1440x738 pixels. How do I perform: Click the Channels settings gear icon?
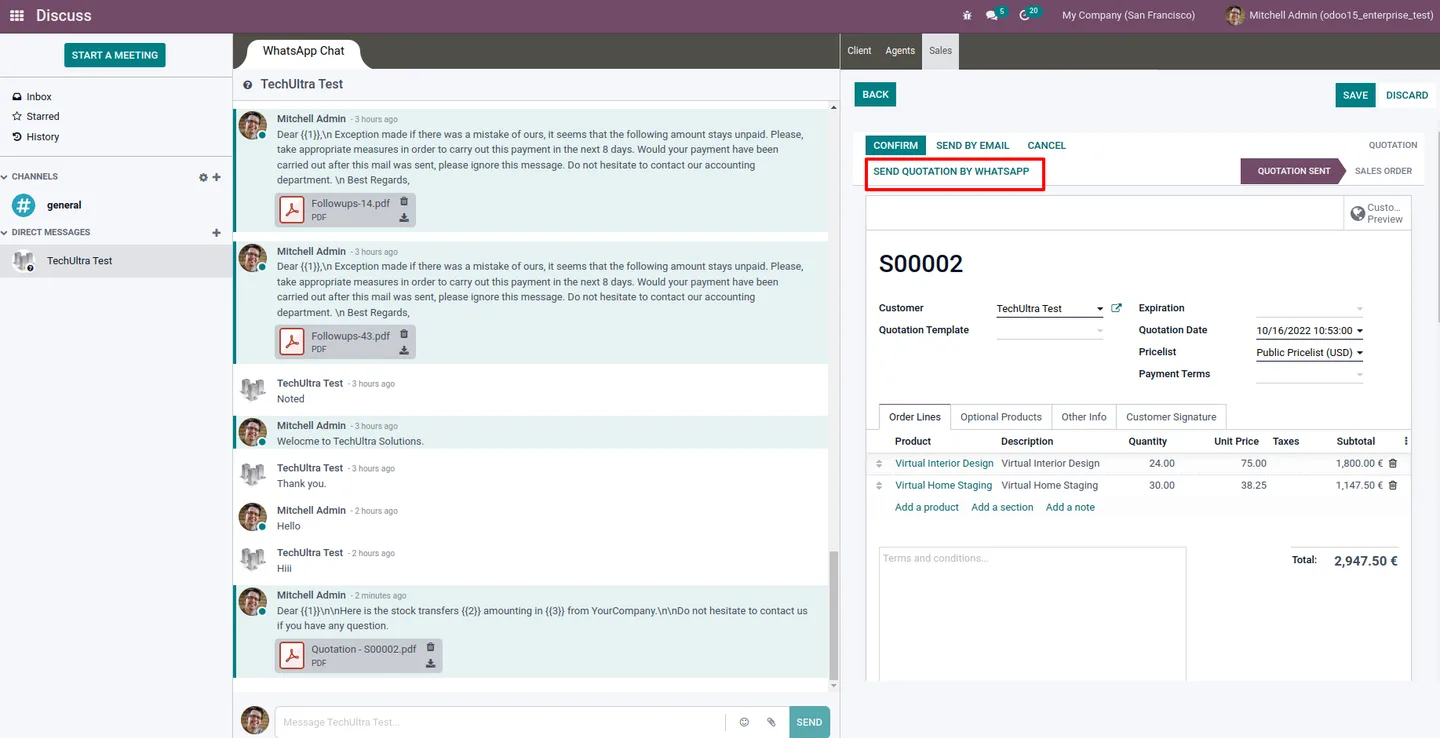tap(203, 177)
